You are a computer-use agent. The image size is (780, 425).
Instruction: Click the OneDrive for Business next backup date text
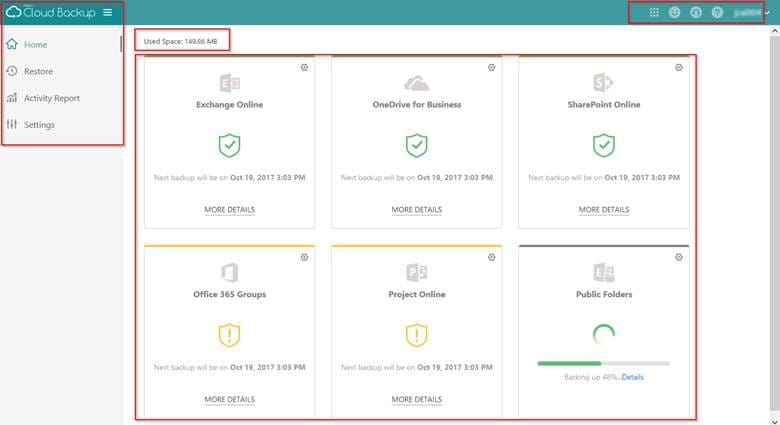pyautogui.click(x=416, y=177)
